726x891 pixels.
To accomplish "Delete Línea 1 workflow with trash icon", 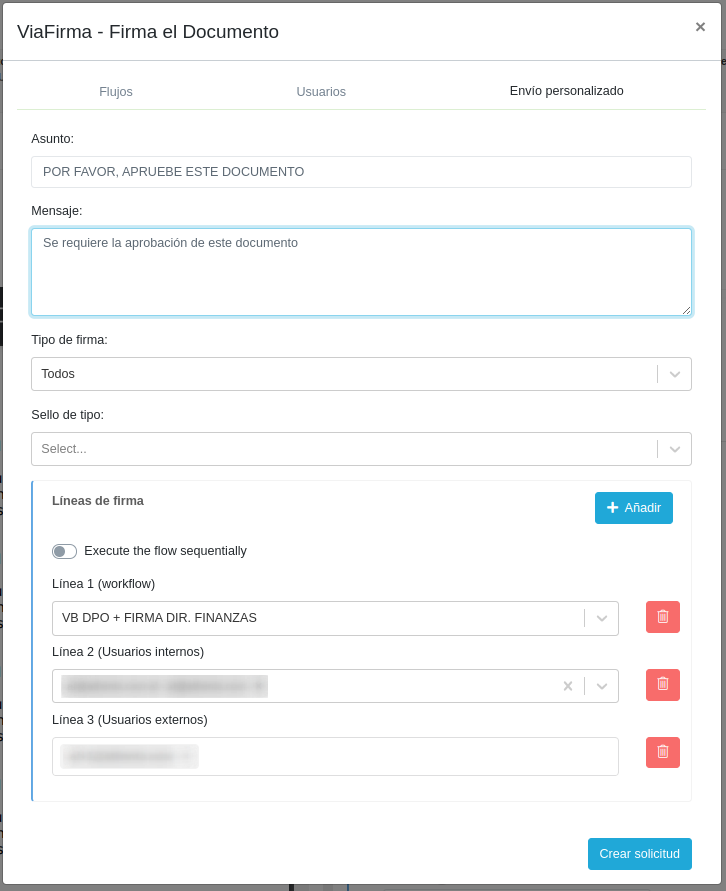I will tap(662, 617).
